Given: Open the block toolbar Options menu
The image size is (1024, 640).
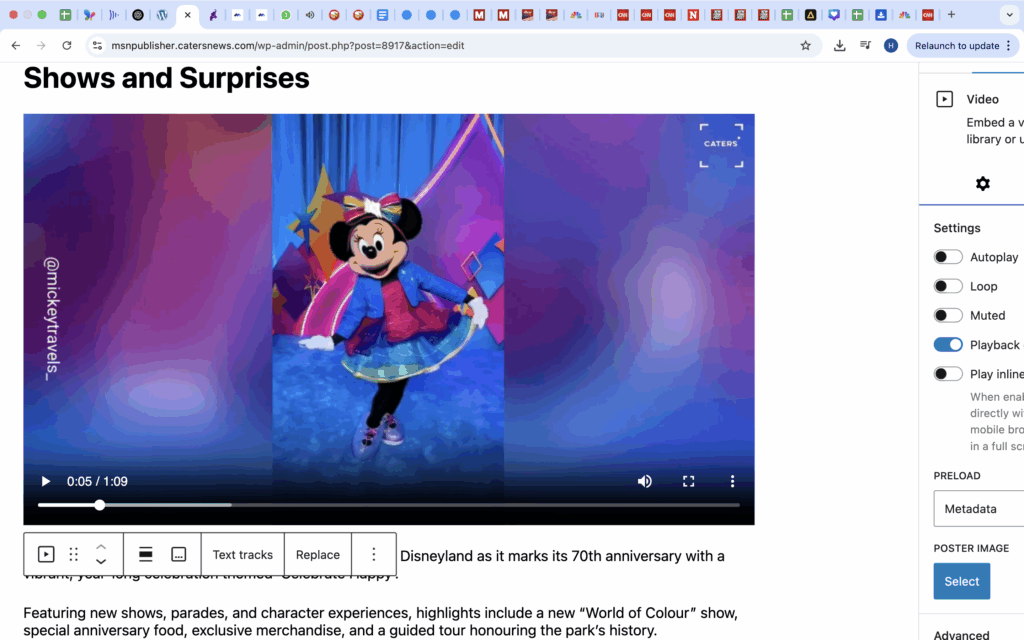Looking at the screenshot, I should click(x=374, y=554).
